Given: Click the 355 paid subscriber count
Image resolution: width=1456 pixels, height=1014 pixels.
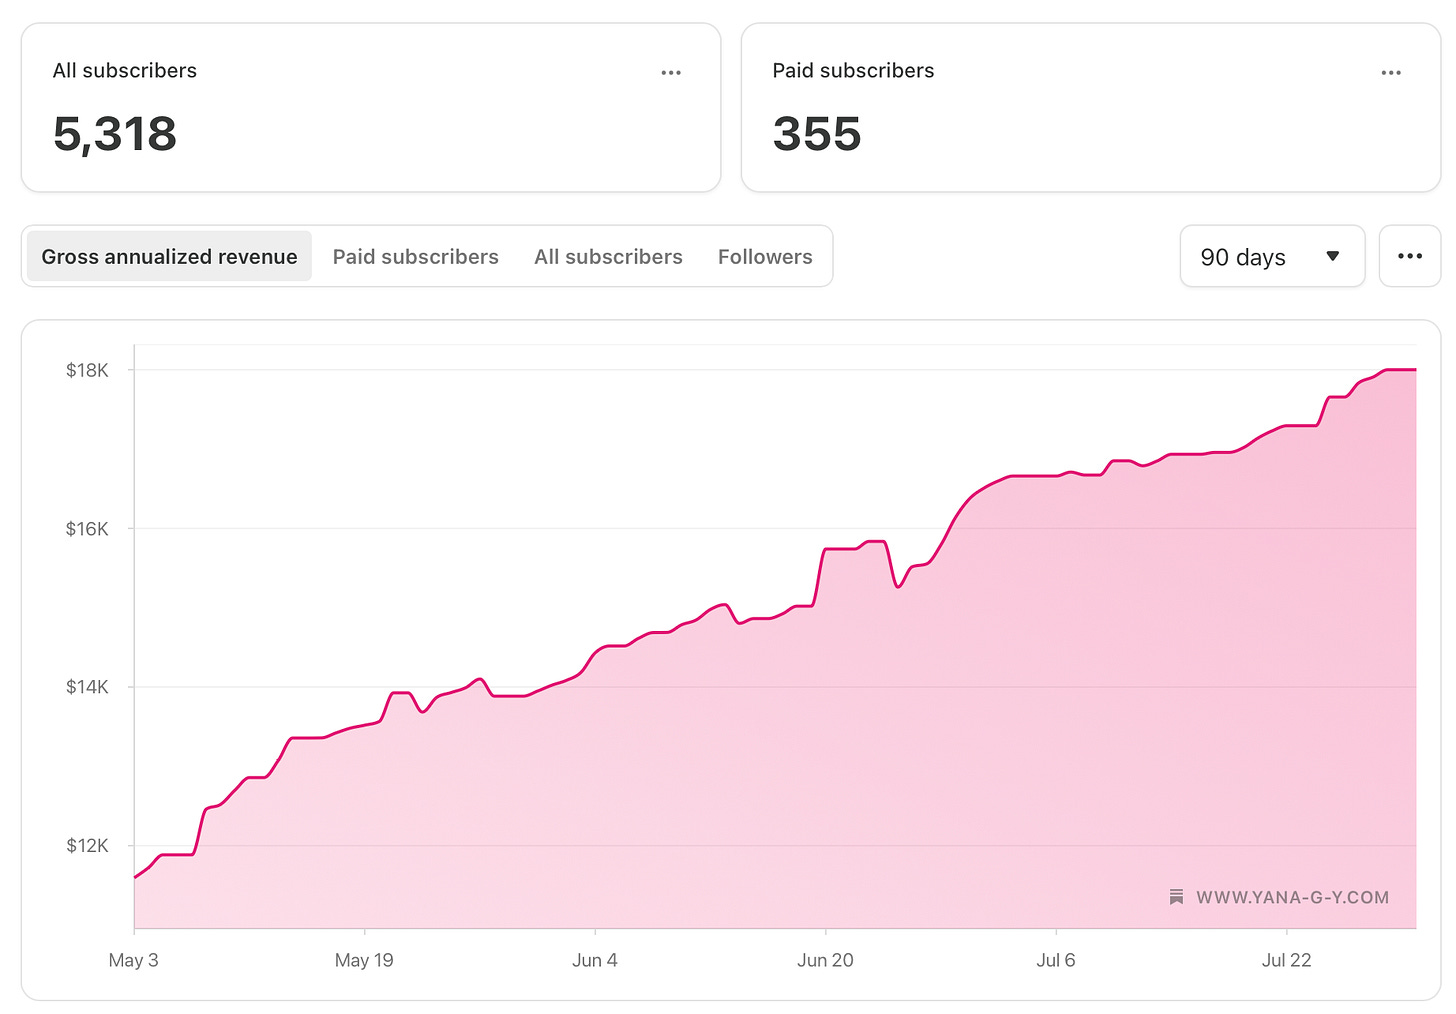Looking at the screenshot, I should 817,134.
